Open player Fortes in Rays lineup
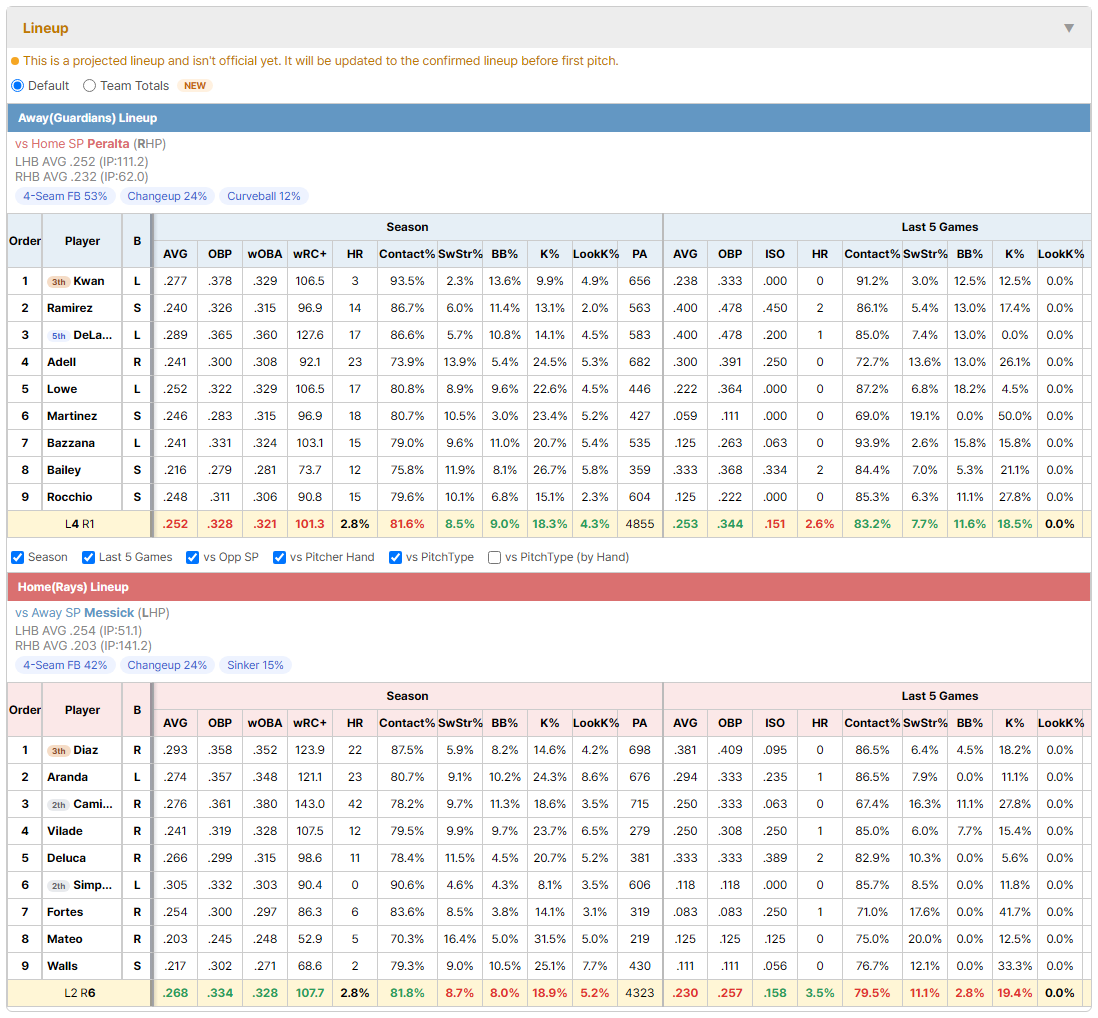1098x1018 pixels. click(65, 912)
